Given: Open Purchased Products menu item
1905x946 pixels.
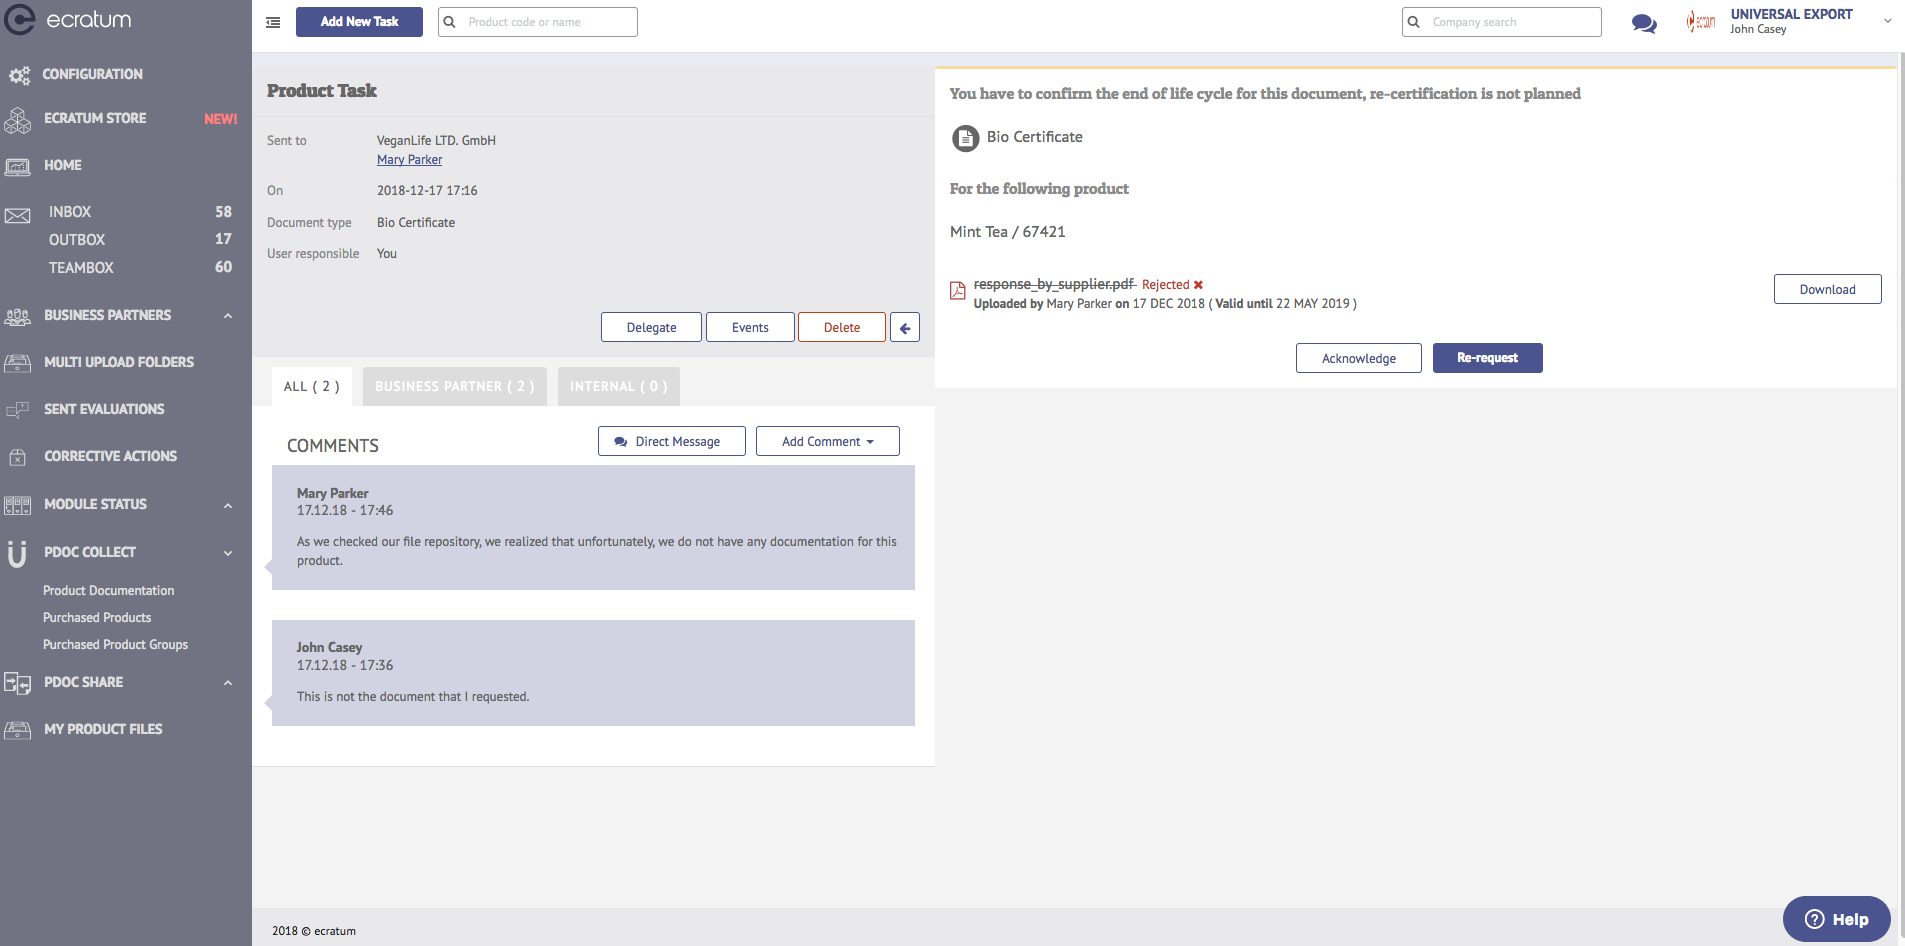Looking at the screenshot, I should [x=97, y=618].
